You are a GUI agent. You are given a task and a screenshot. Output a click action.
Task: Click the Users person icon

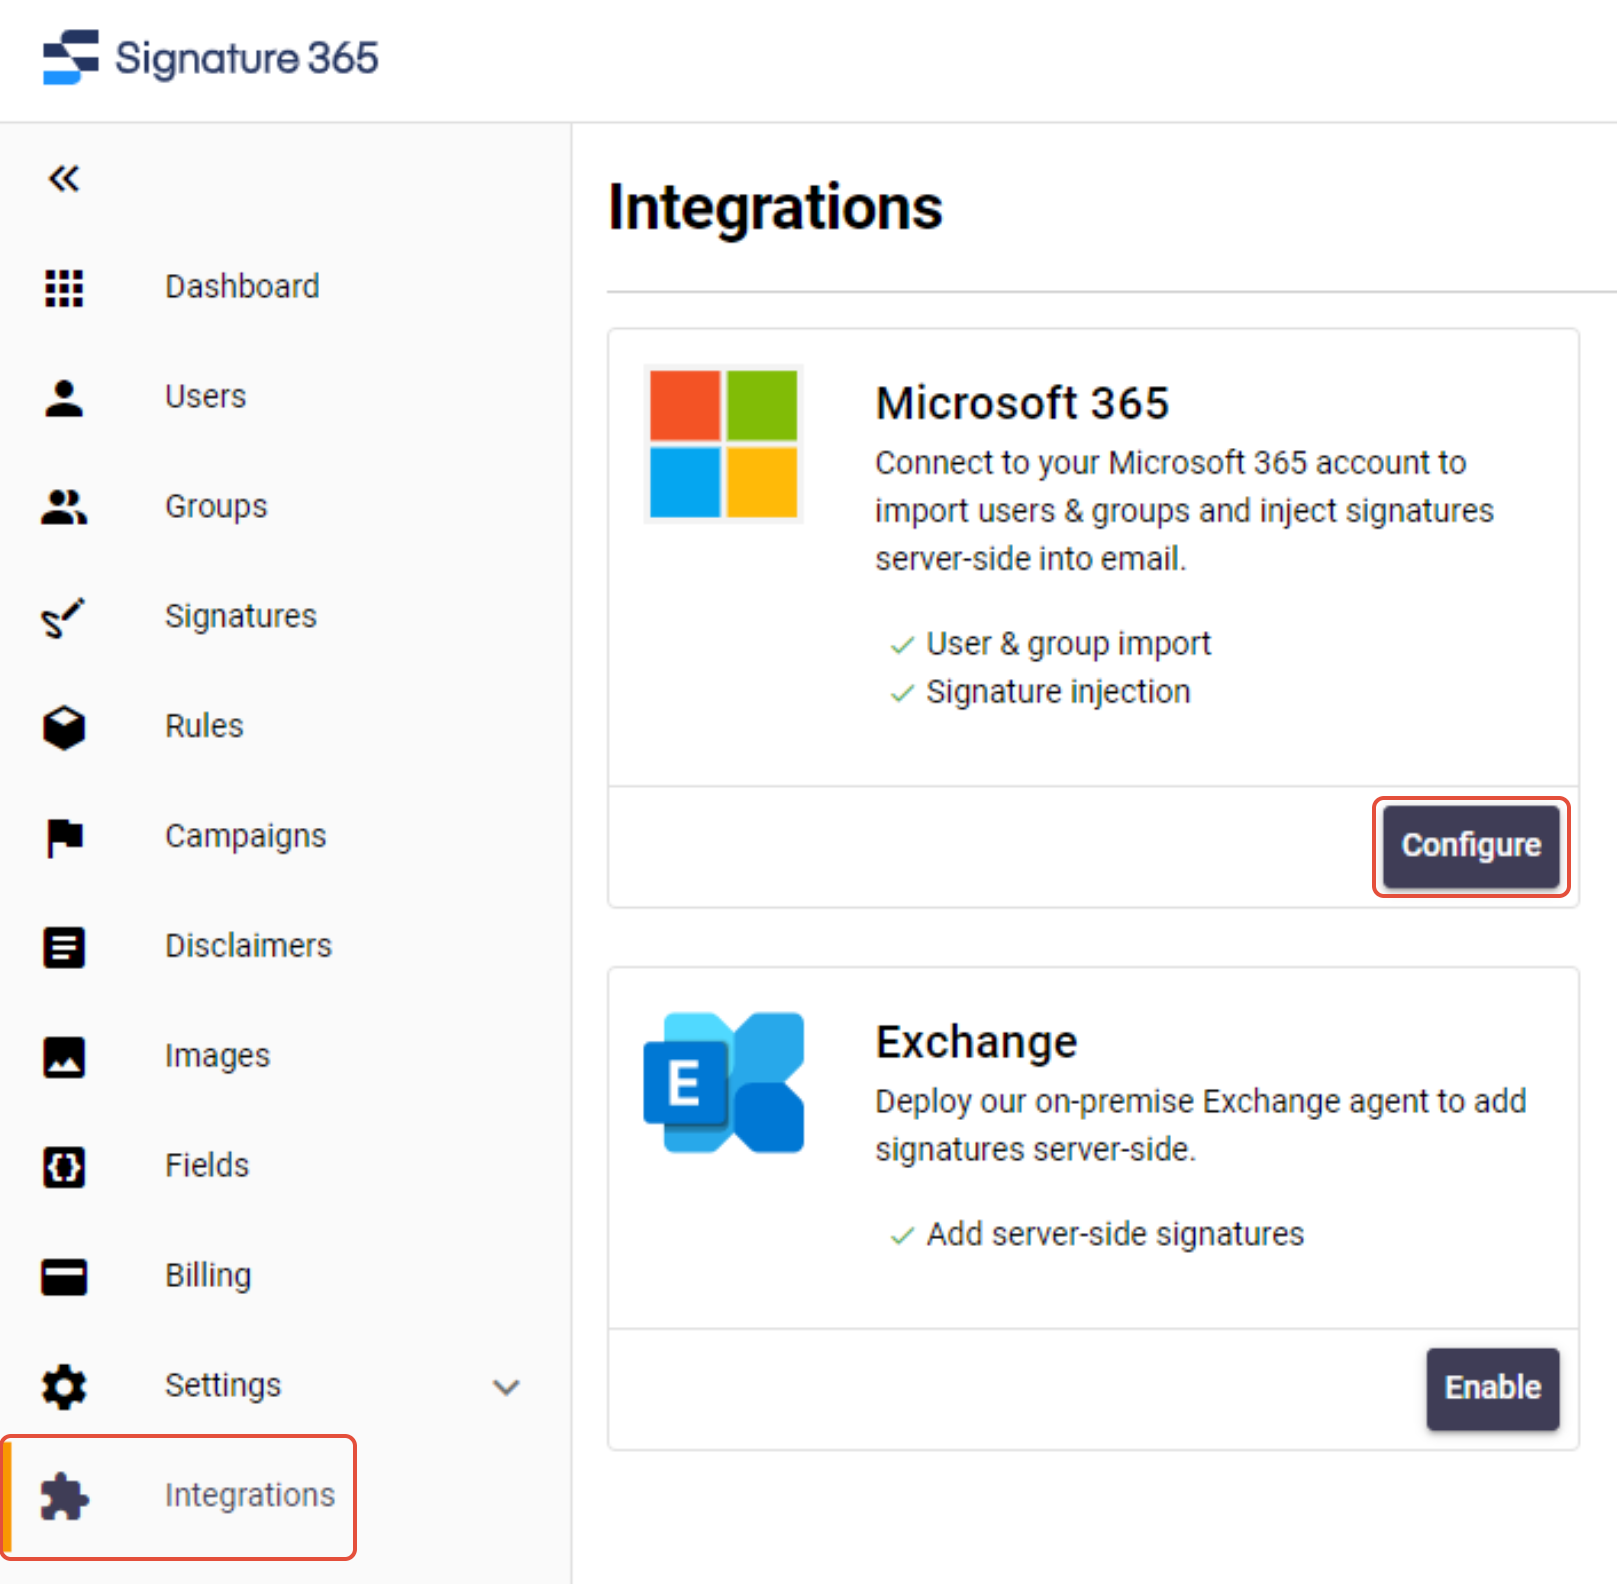(x=64, y=398)
